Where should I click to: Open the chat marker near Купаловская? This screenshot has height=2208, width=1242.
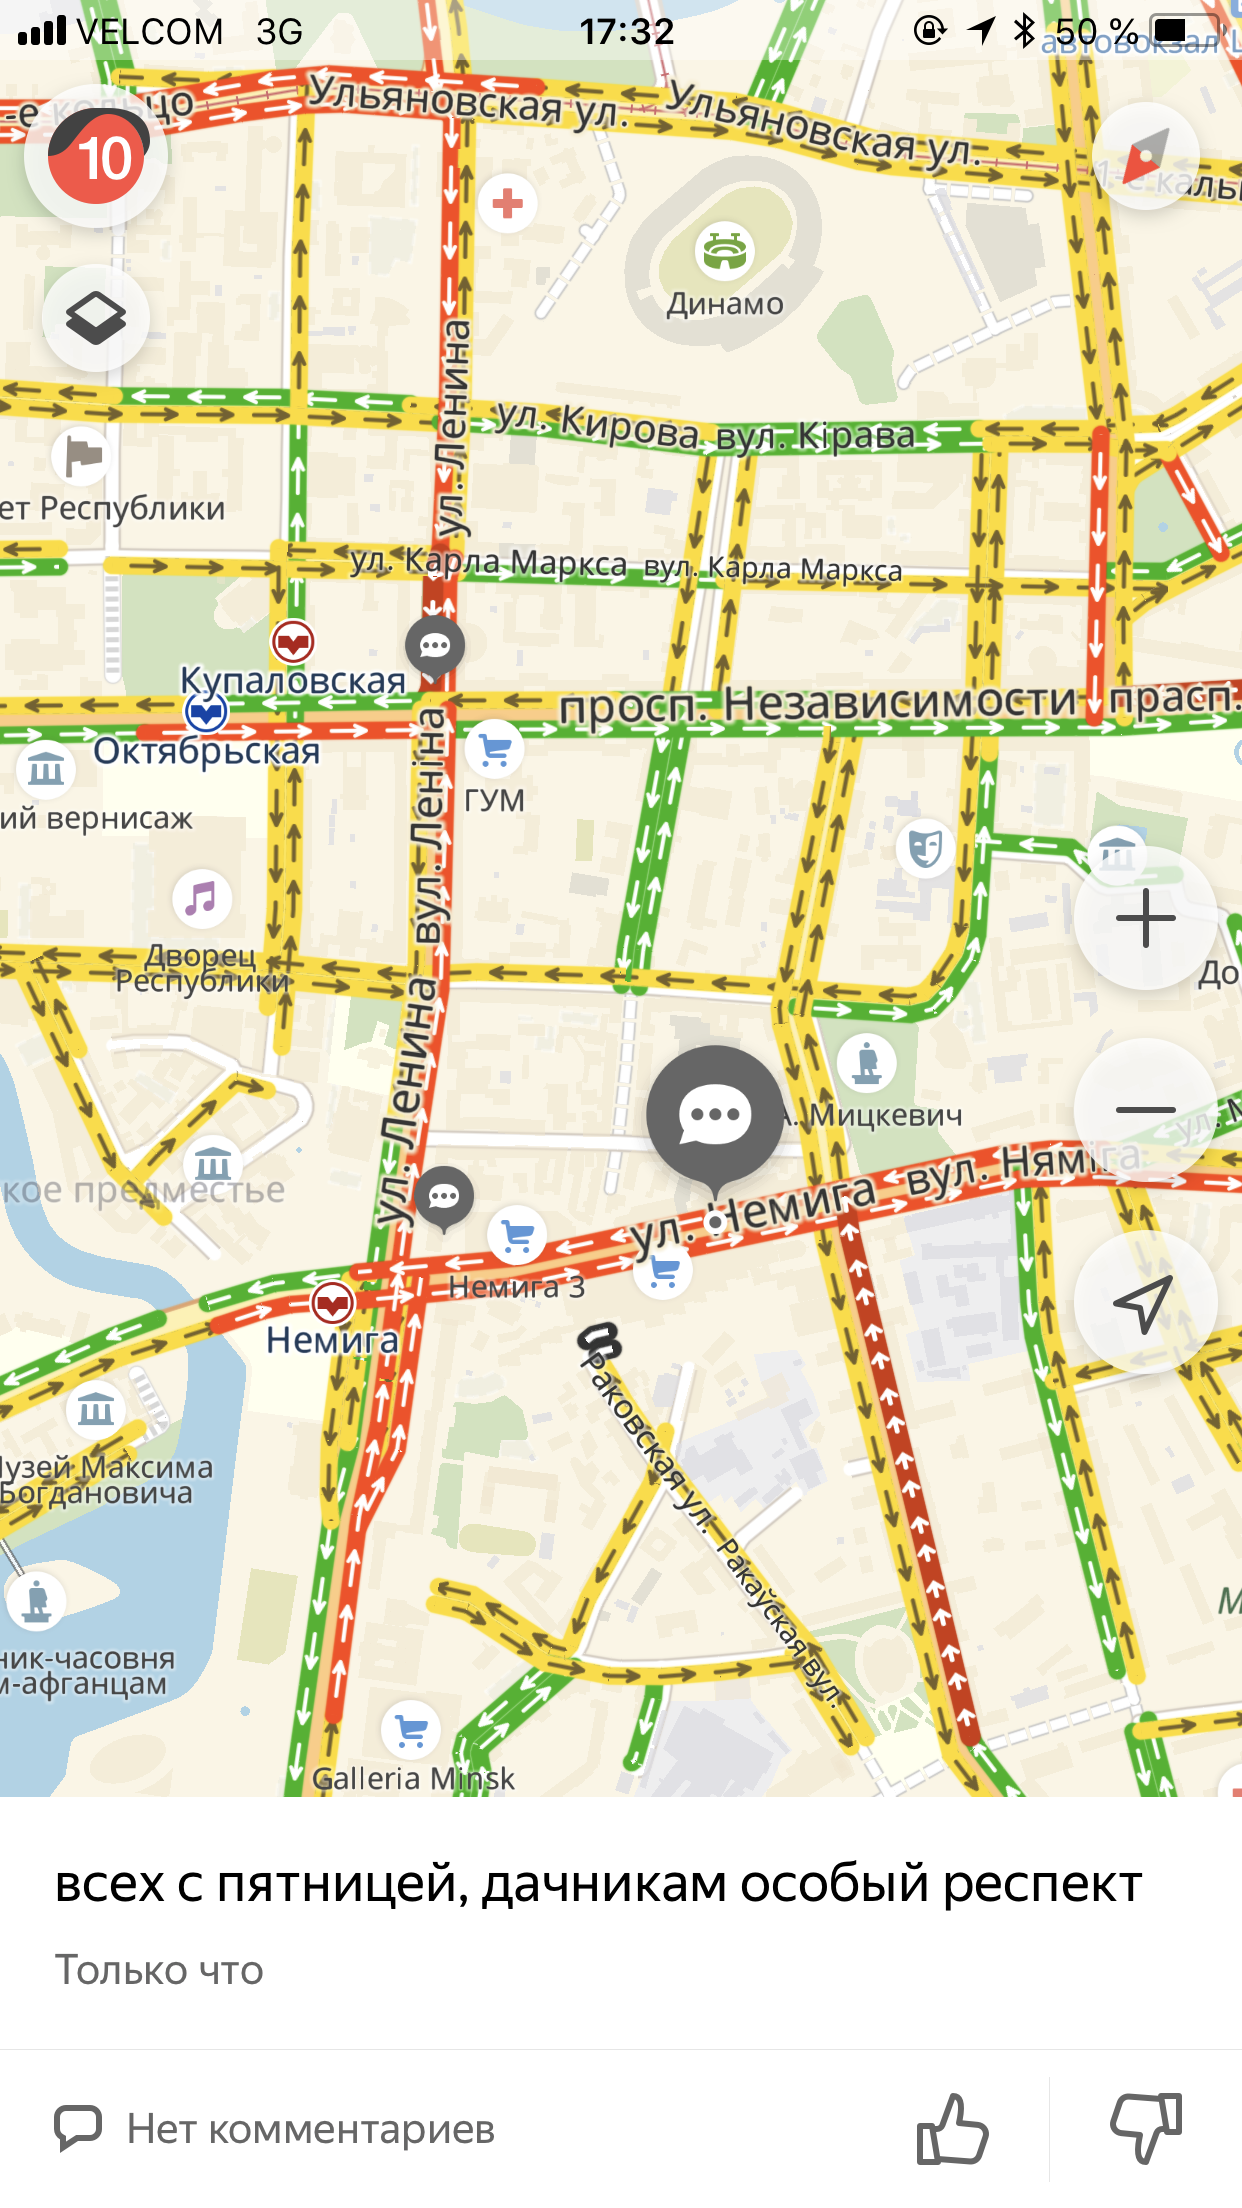coord(435,647)
